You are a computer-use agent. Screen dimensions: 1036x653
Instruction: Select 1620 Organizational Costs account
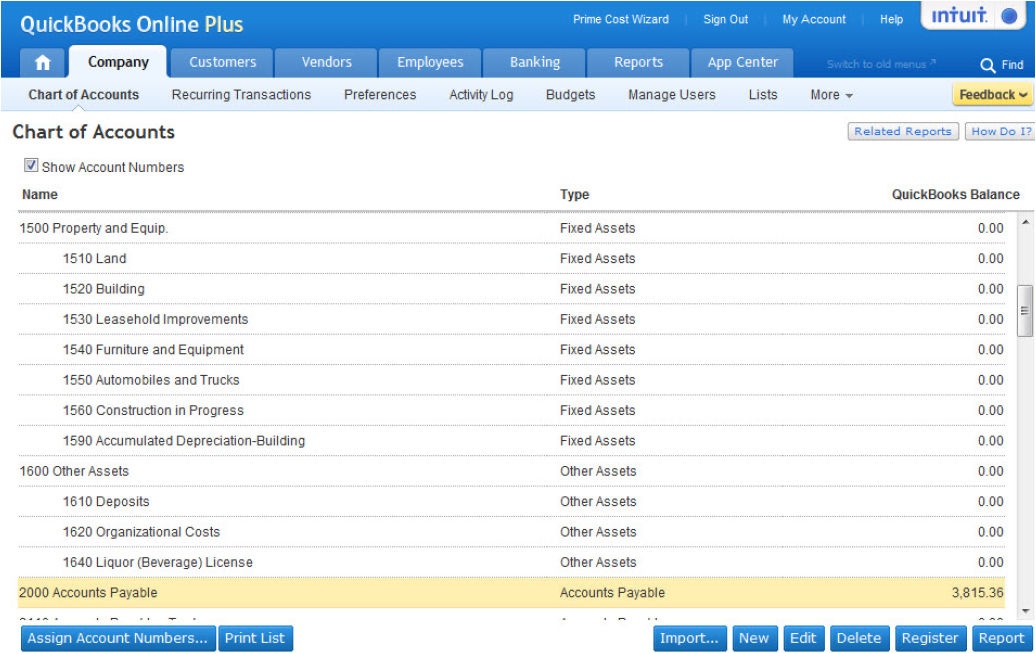coord(511,532)
